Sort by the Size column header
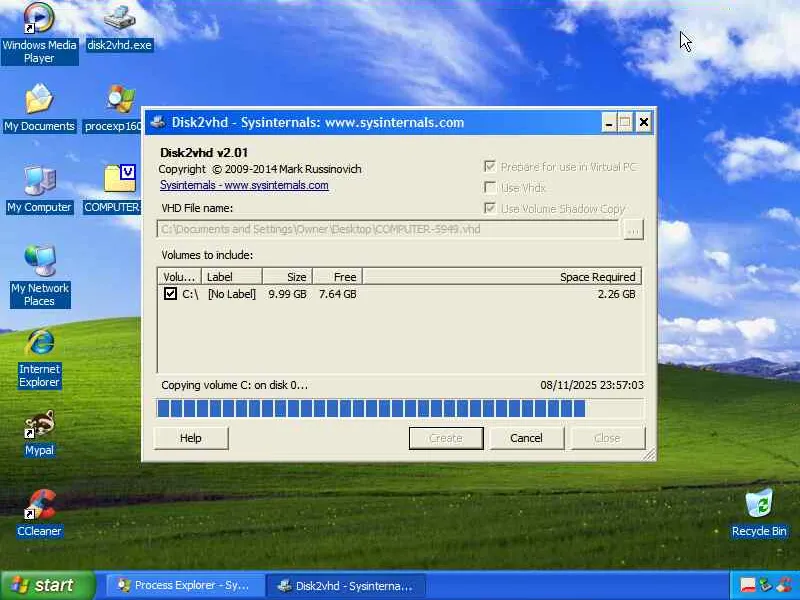The width and height of the screenshot is (800, 600). click(287, 277)
